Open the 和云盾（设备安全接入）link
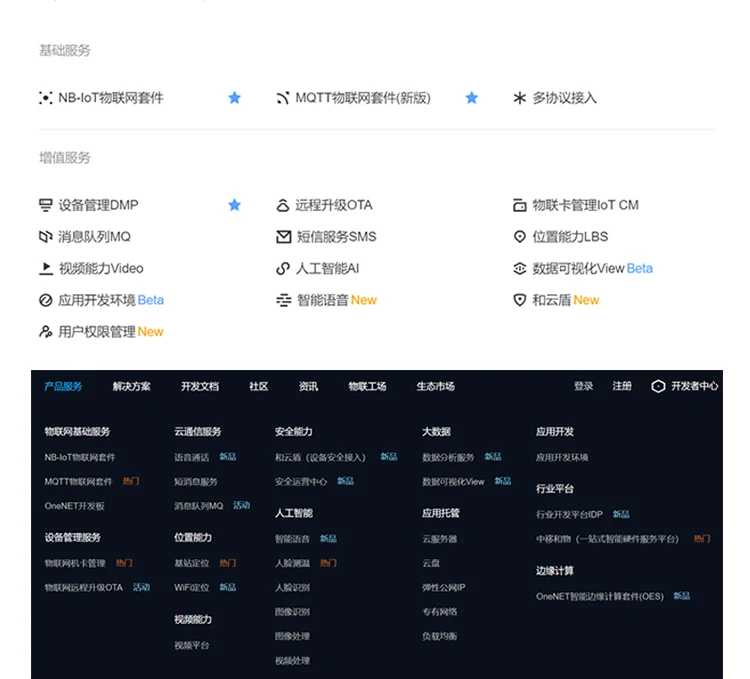The image size is (750, 679). (320, 457)
